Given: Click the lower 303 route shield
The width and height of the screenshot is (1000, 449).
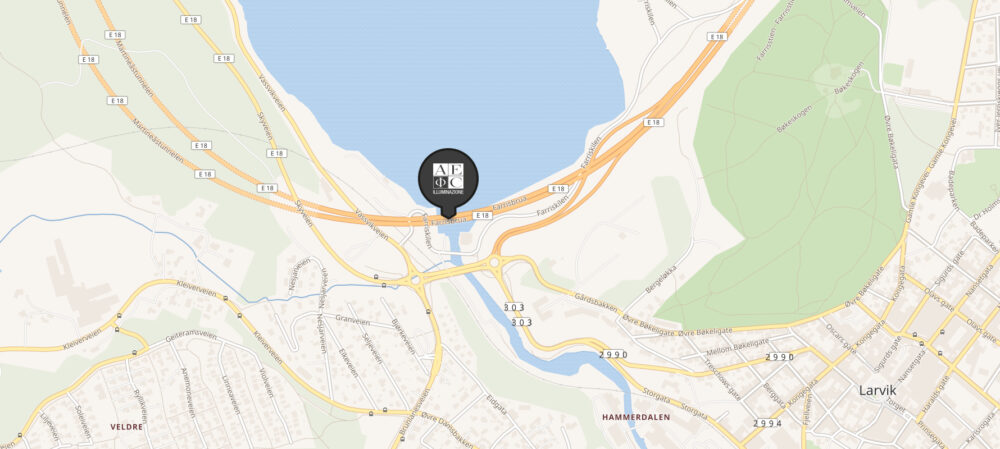Looking at the screenshot, I should (x=522, y=322).
